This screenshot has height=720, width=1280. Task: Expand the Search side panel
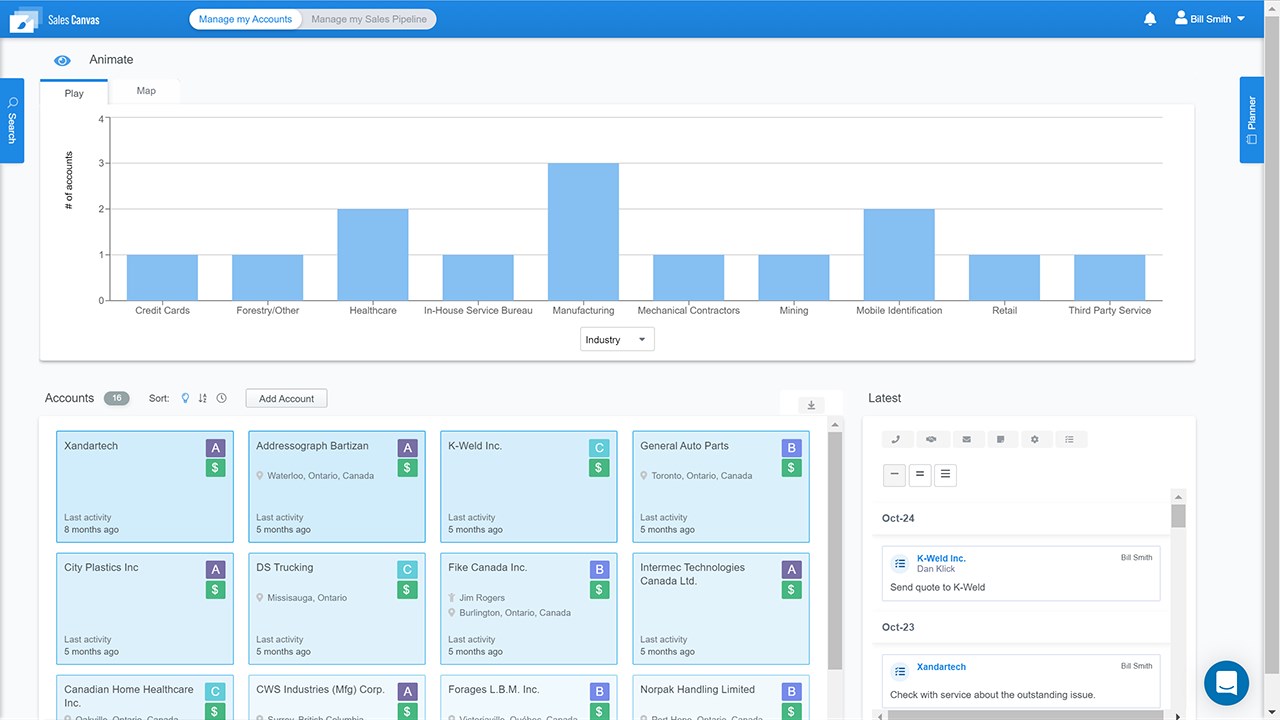tap(12, 120)
